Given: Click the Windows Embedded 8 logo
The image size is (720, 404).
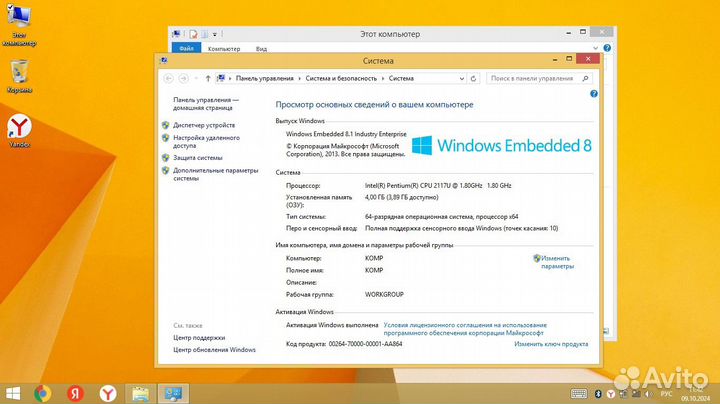Looking at the screenshot, I should (501, 146).
